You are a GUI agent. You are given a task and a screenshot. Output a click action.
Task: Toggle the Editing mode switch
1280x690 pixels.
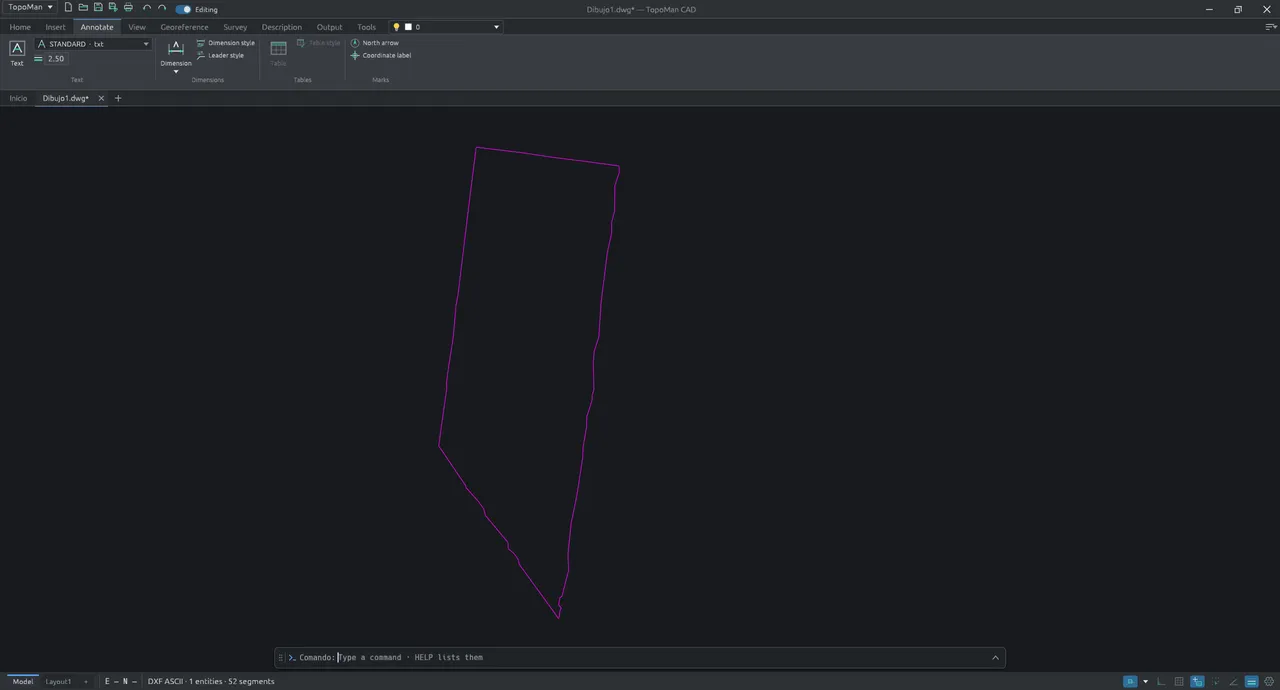coord(183,9)
